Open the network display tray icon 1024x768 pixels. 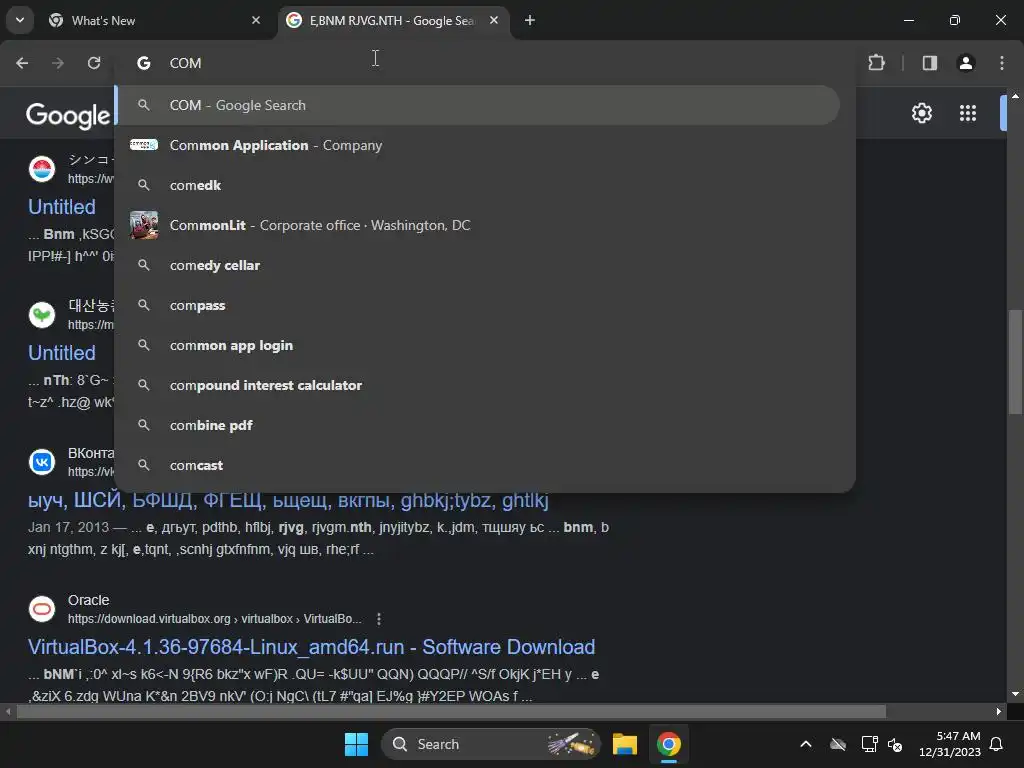(x=869, y=744)
